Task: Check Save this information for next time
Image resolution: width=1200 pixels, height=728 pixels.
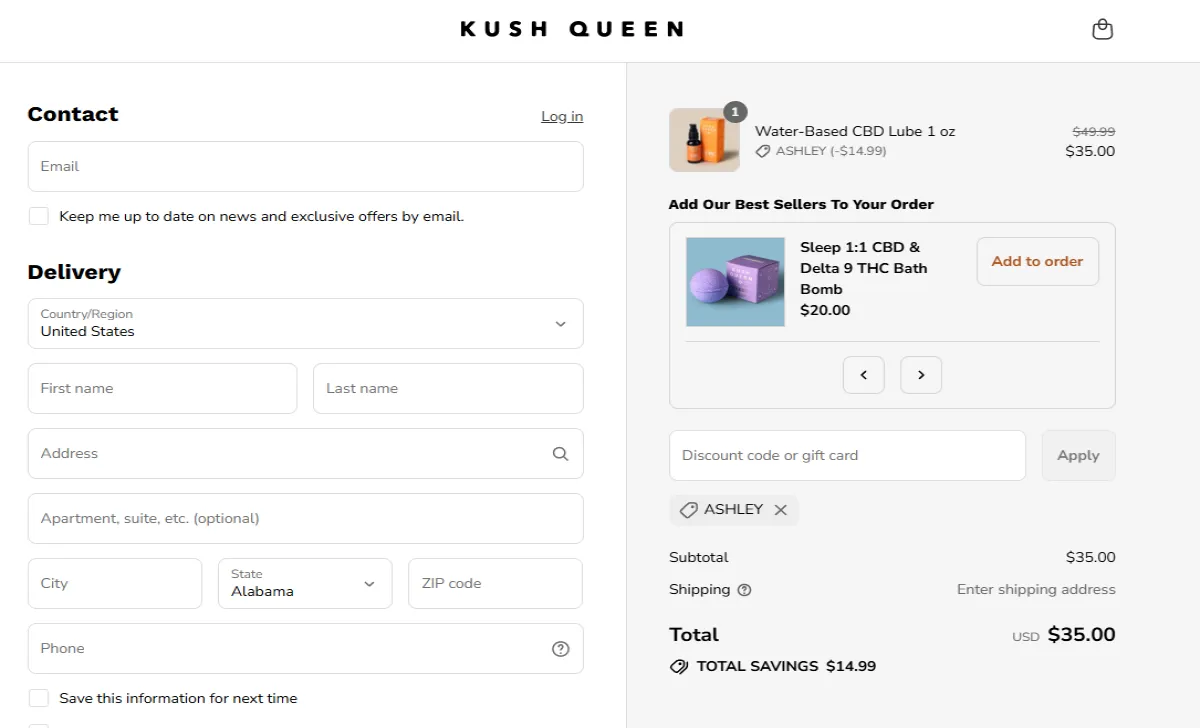Action: [38, 698]
